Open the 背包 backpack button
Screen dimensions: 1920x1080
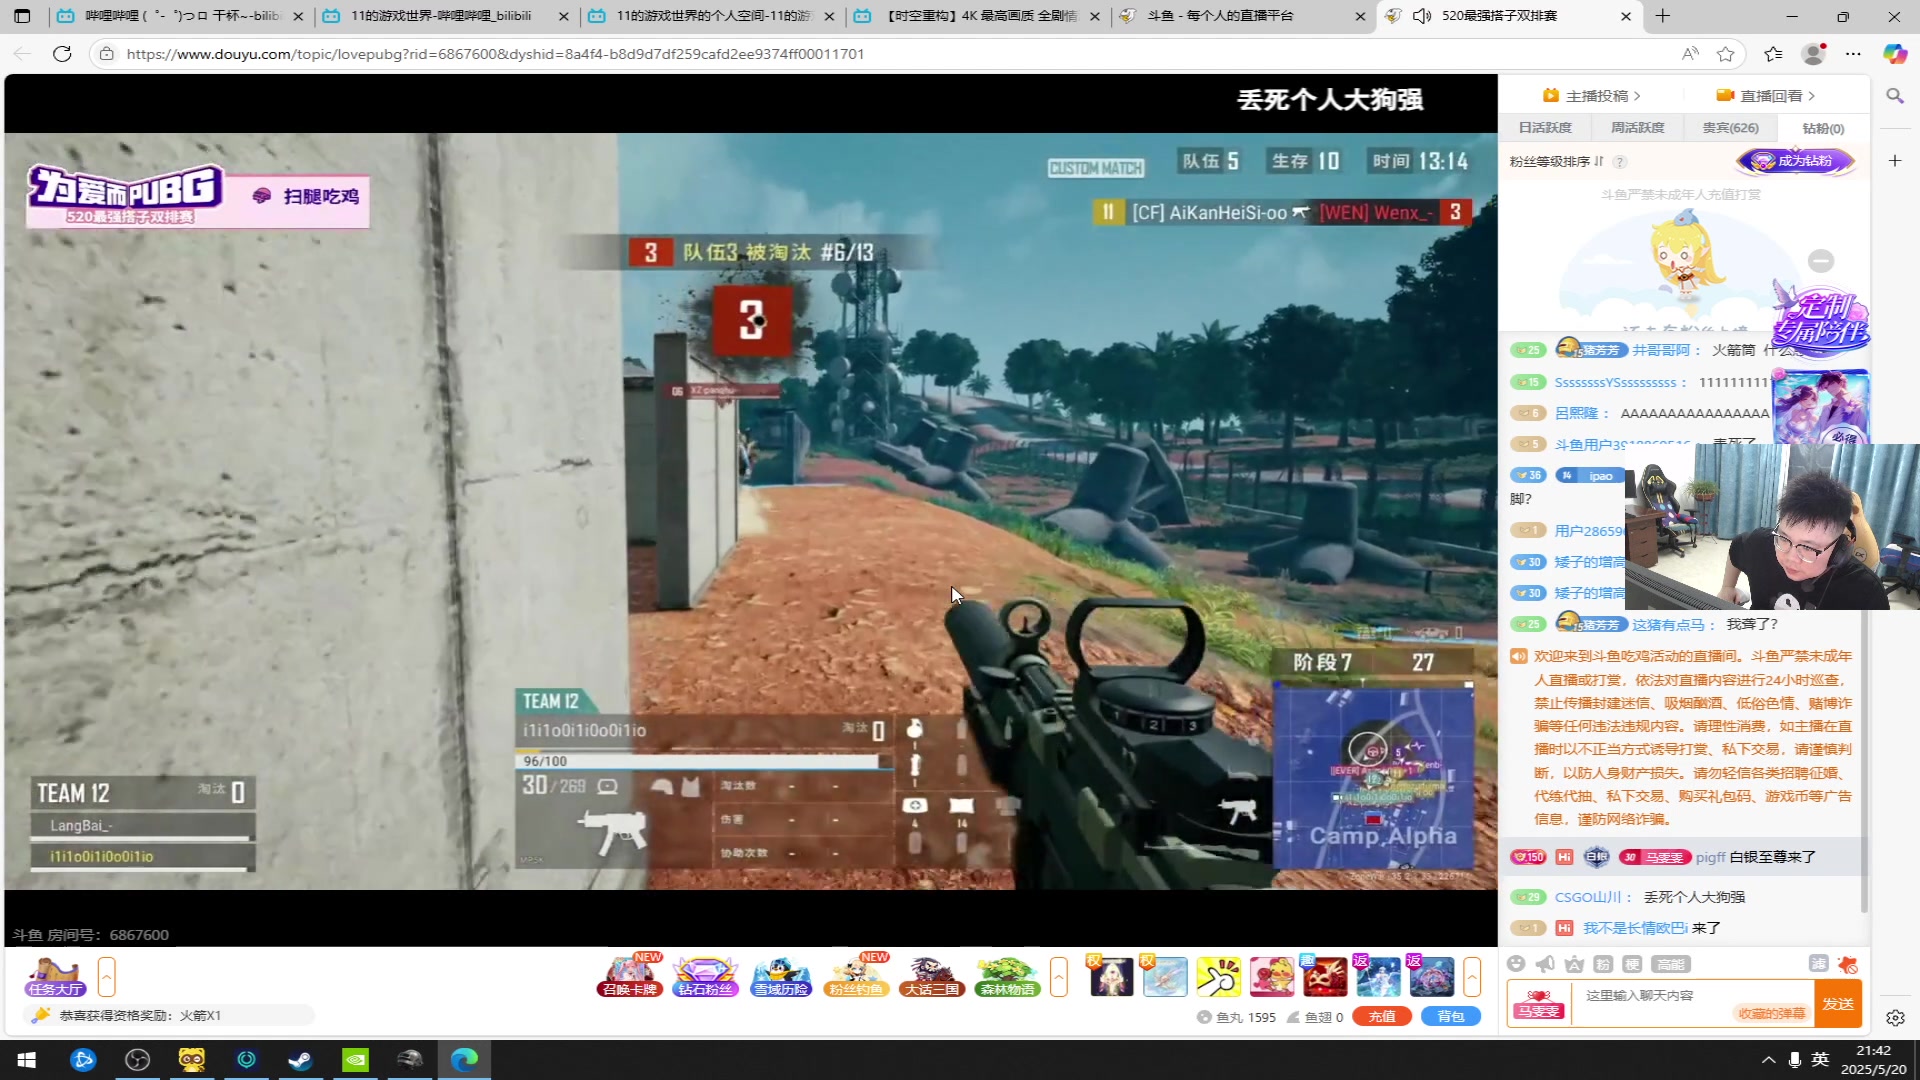[1450, 1017]
